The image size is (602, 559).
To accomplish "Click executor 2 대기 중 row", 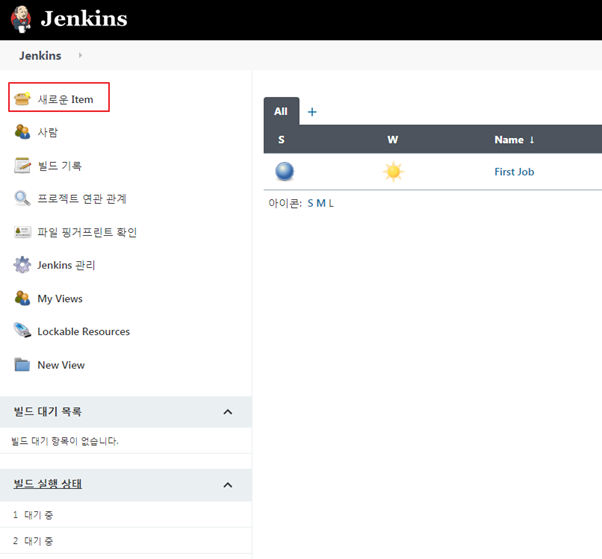I will click(126, 541).
